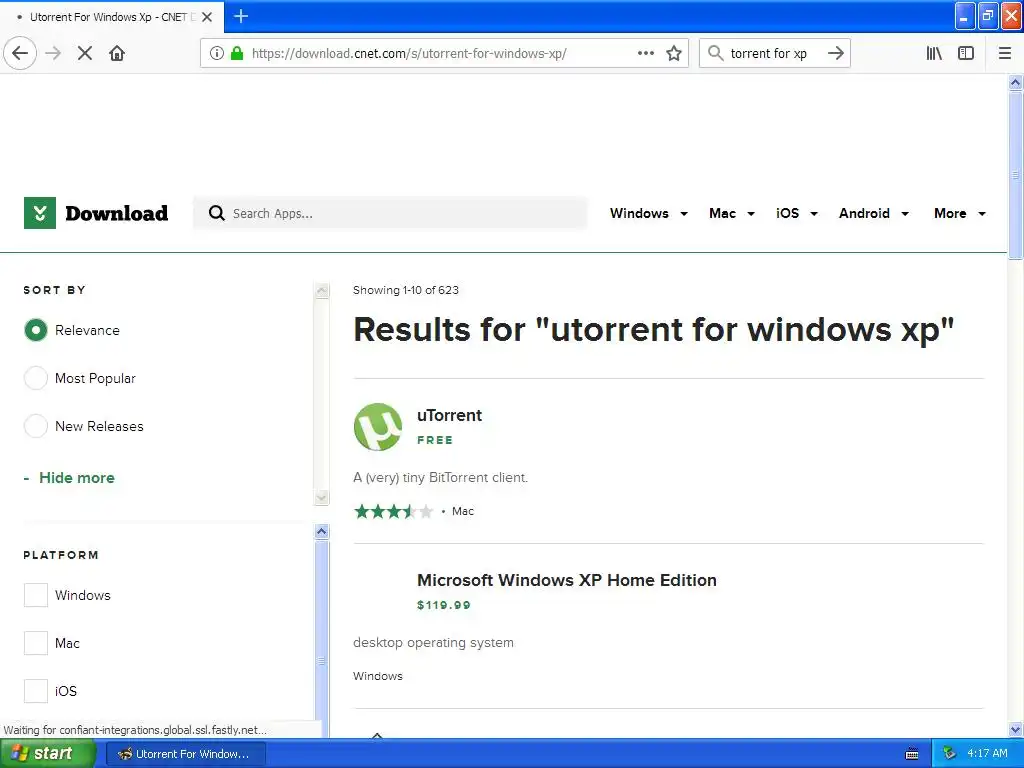1024x768 pixels.
Task: Open the Library icon in toolbar
Action: (x=934, y=53)
